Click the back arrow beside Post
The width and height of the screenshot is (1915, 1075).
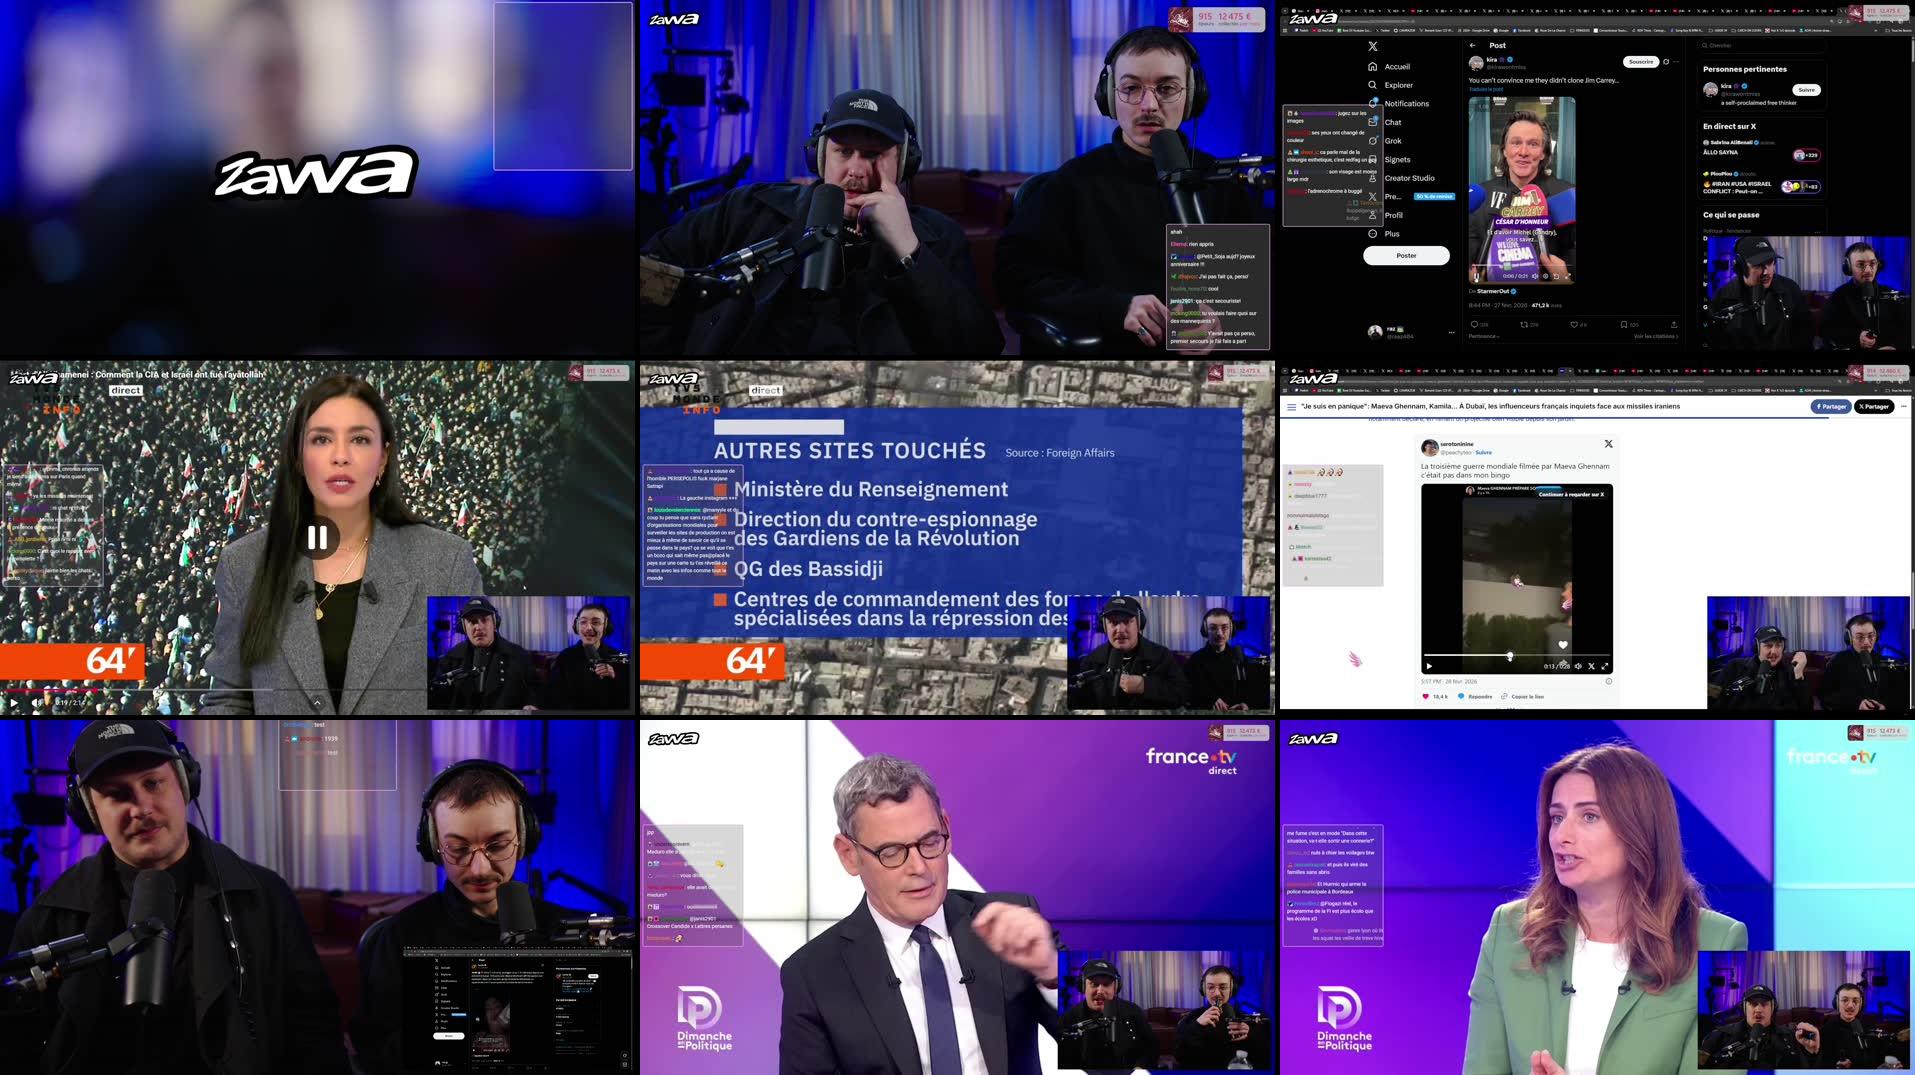[x=1472, y=46]
